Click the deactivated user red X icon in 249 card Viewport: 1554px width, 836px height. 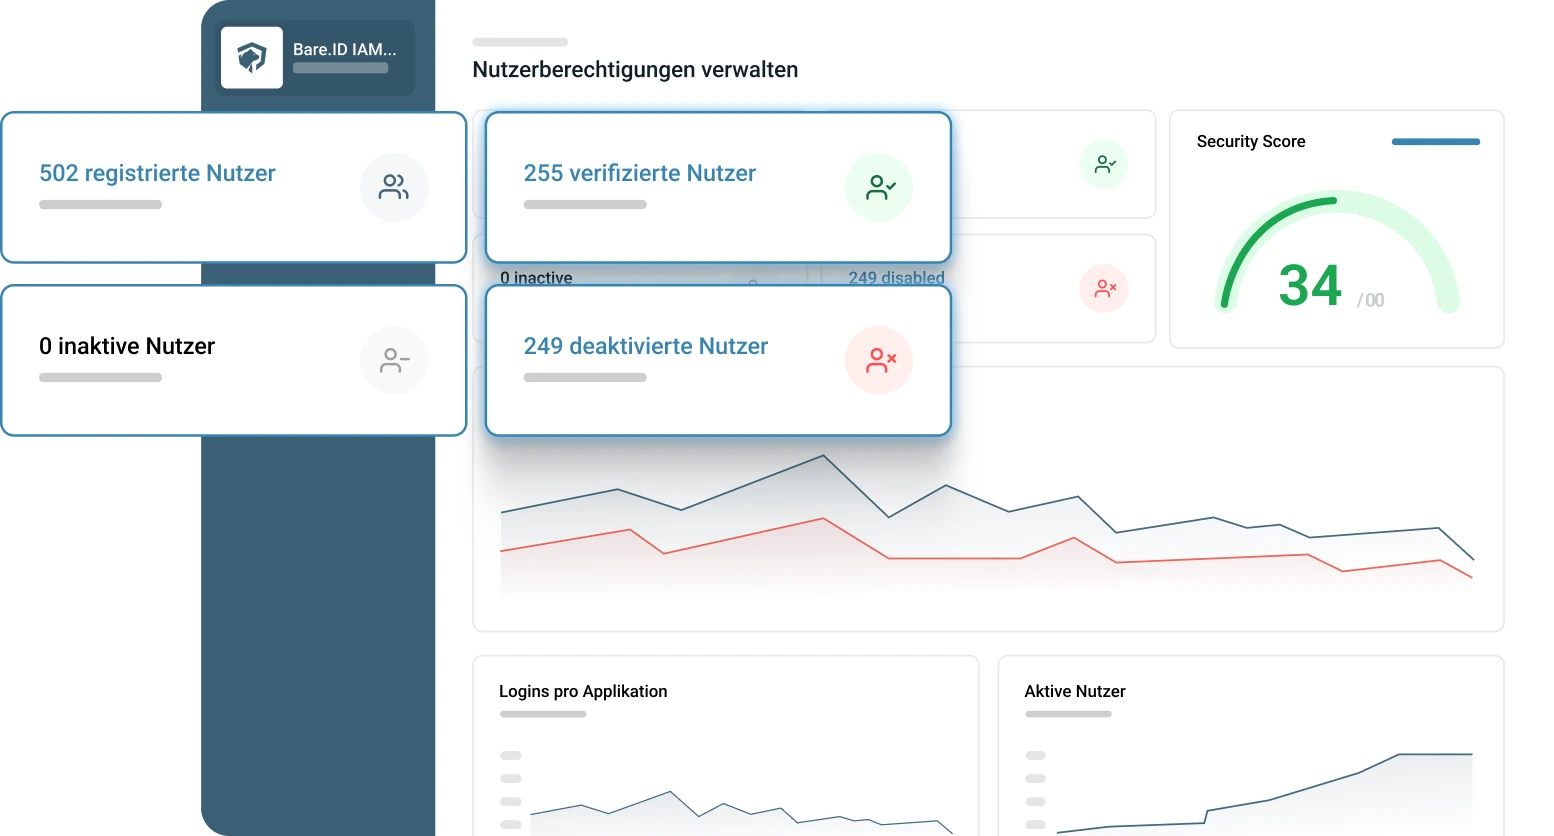coord(879,360)
